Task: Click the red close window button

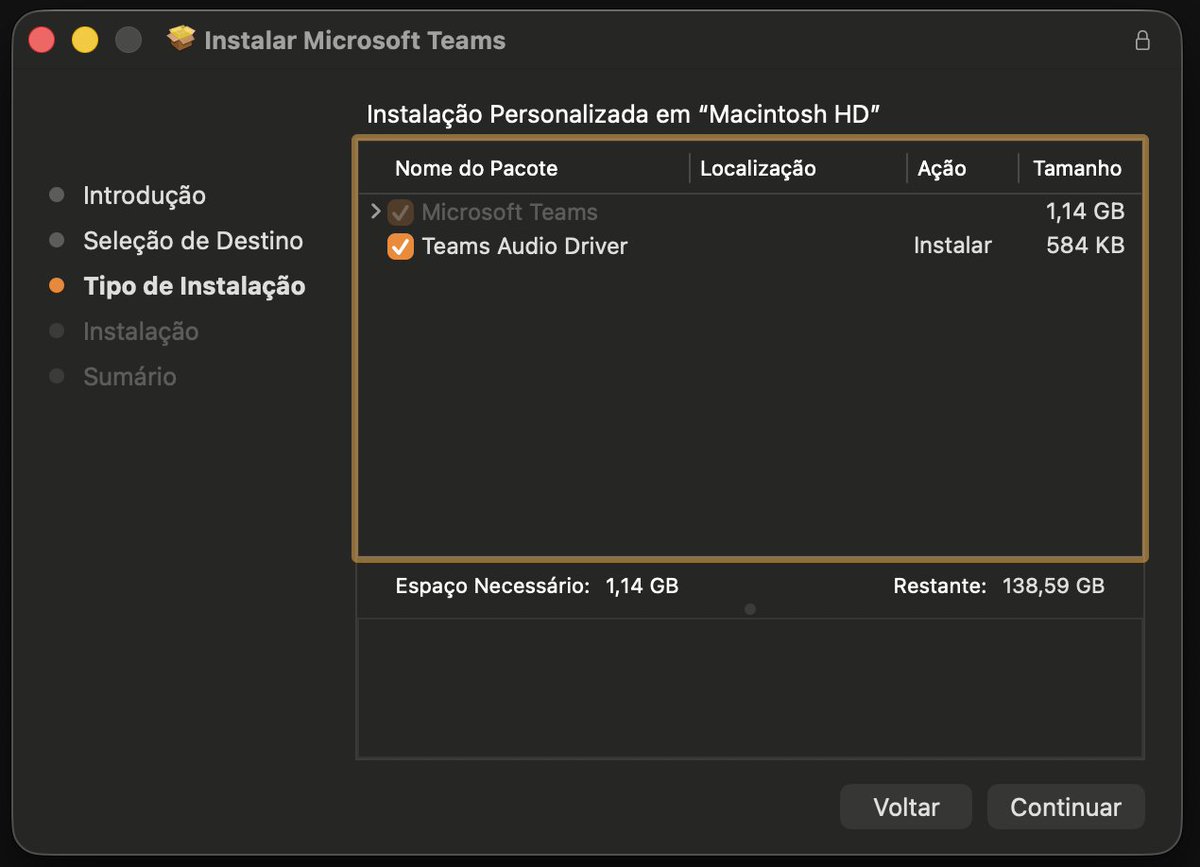Action: (41, 40)
